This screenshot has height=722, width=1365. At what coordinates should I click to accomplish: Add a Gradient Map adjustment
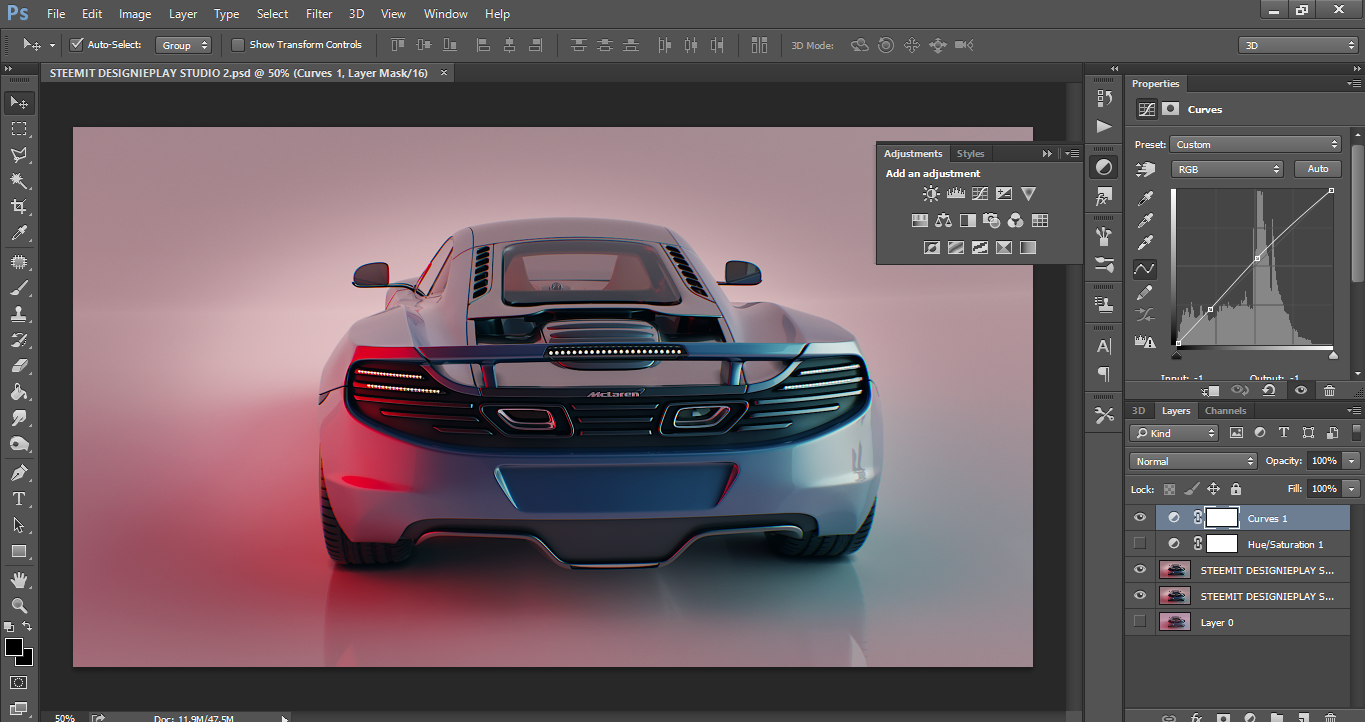tap(1028, 247)
